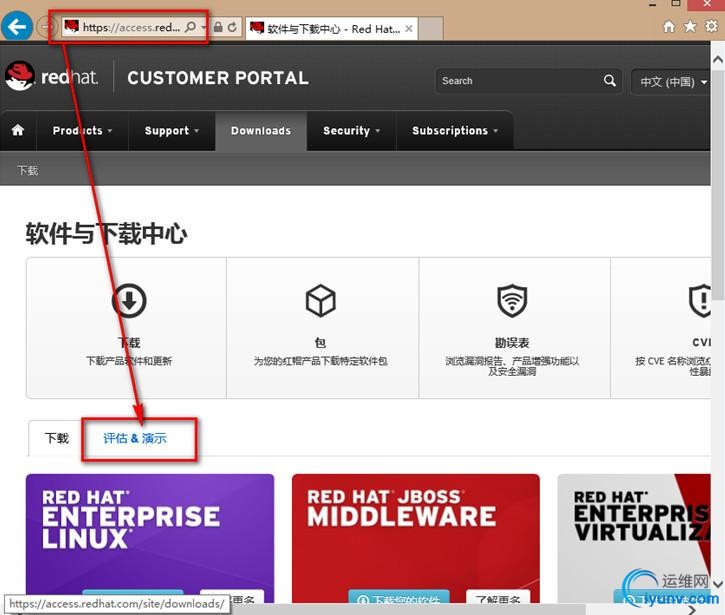Click the security lock icon in address bar
This screenshot has height=615, width=725.
click(x=218, y=27)
